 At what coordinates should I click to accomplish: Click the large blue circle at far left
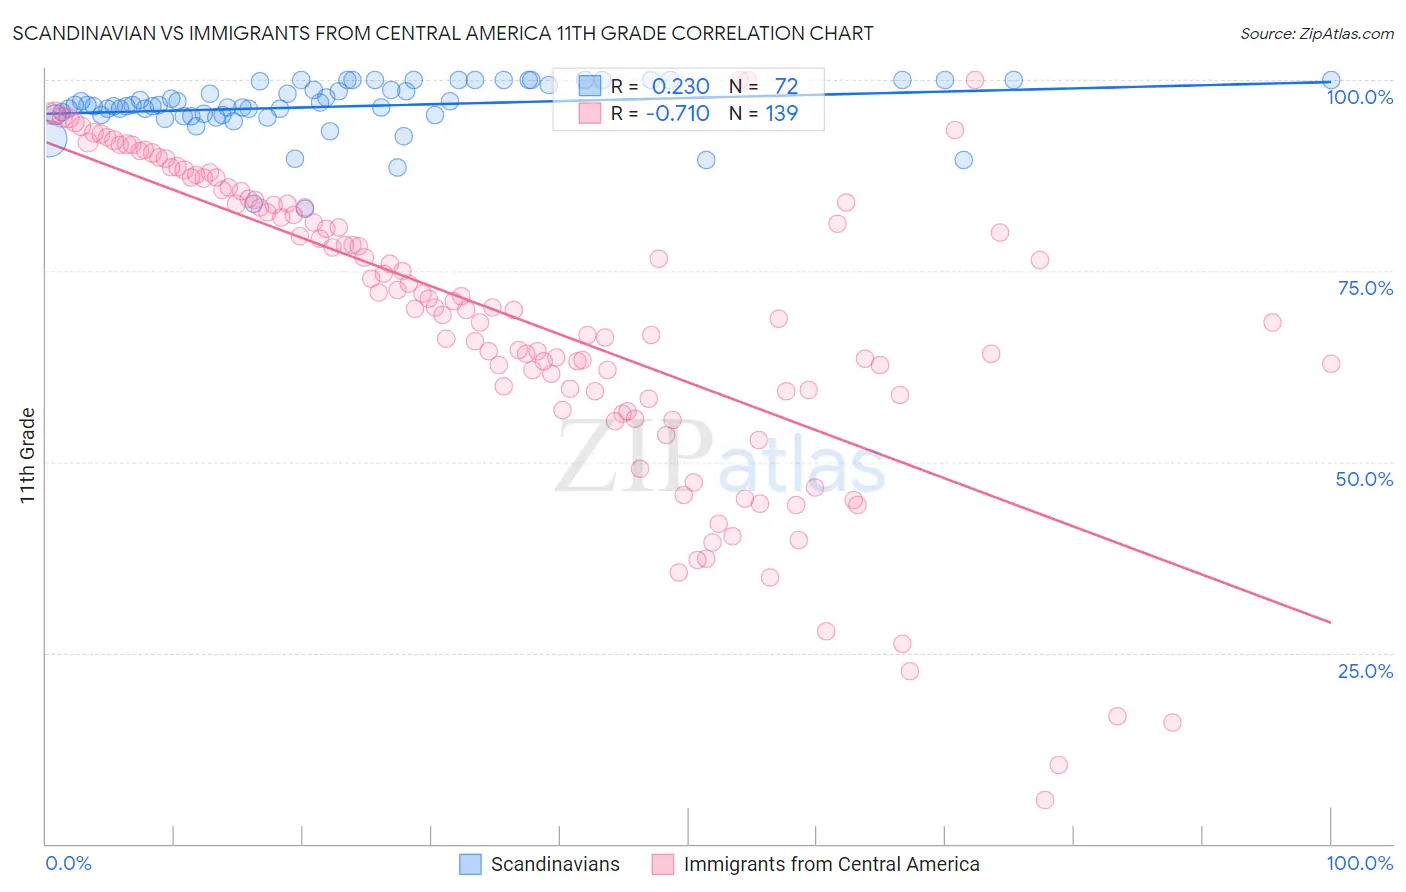tap(46, 137)
